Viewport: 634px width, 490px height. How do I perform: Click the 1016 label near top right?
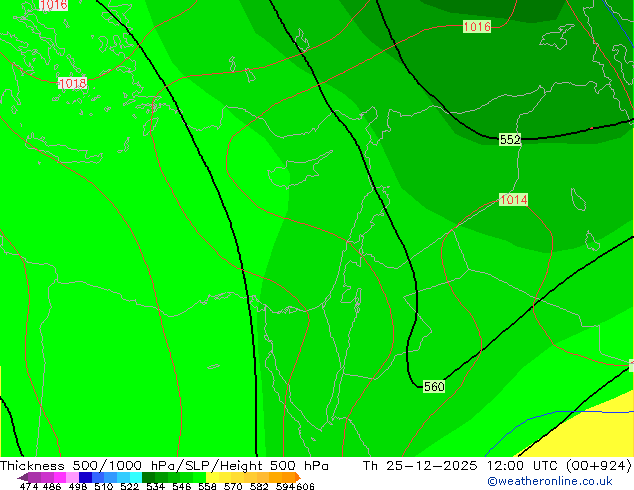coord(477,27)
